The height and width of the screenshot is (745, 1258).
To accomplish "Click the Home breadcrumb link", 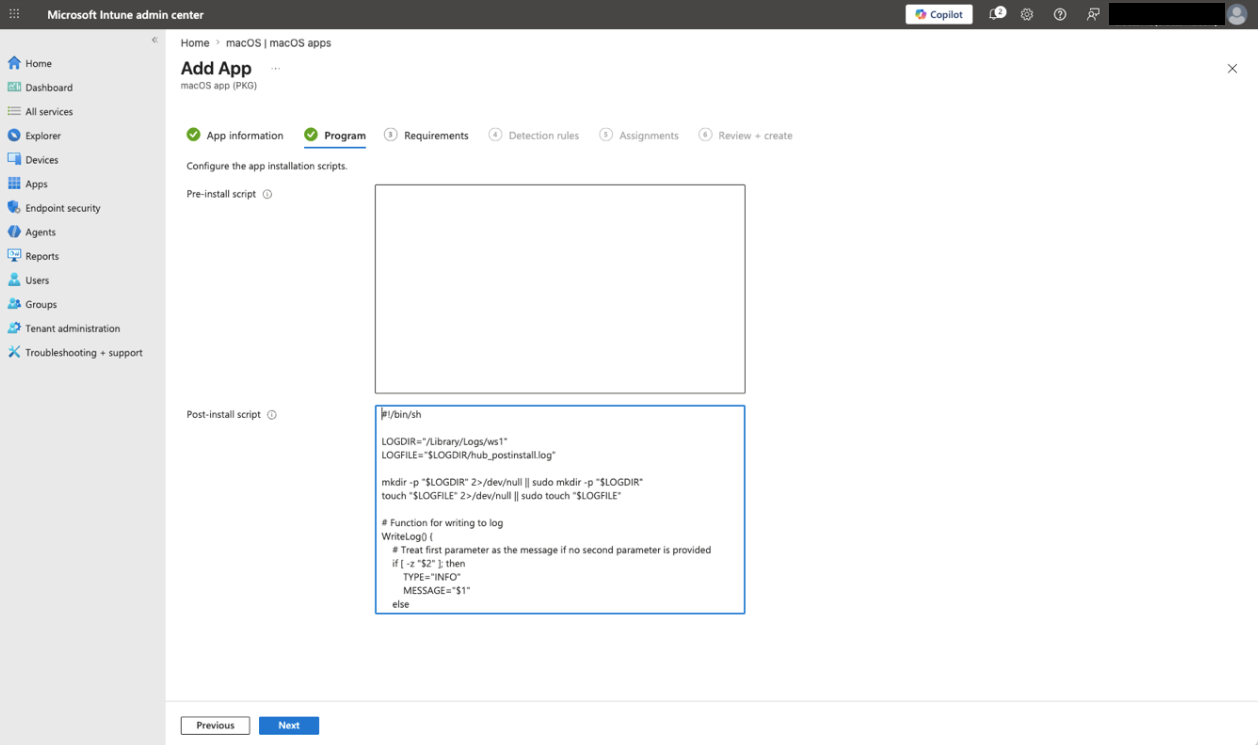I will pyautogui.click(x=195, y=43).
